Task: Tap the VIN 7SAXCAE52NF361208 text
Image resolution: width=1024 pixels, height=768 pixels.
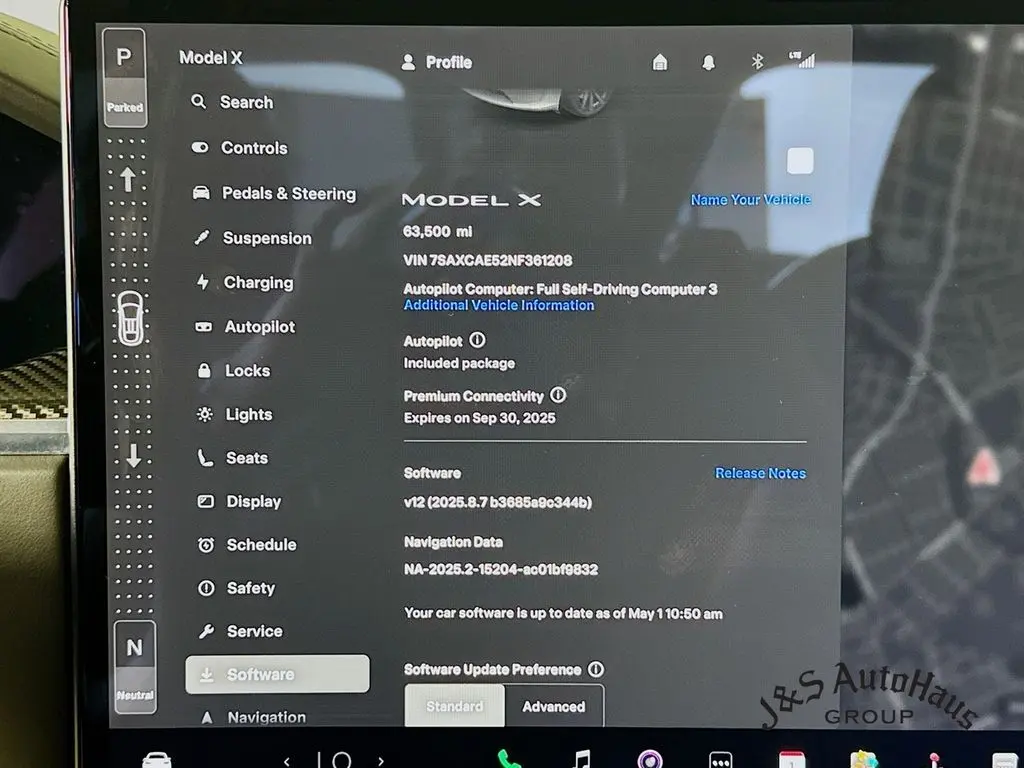Action: [x=488, y=260]
